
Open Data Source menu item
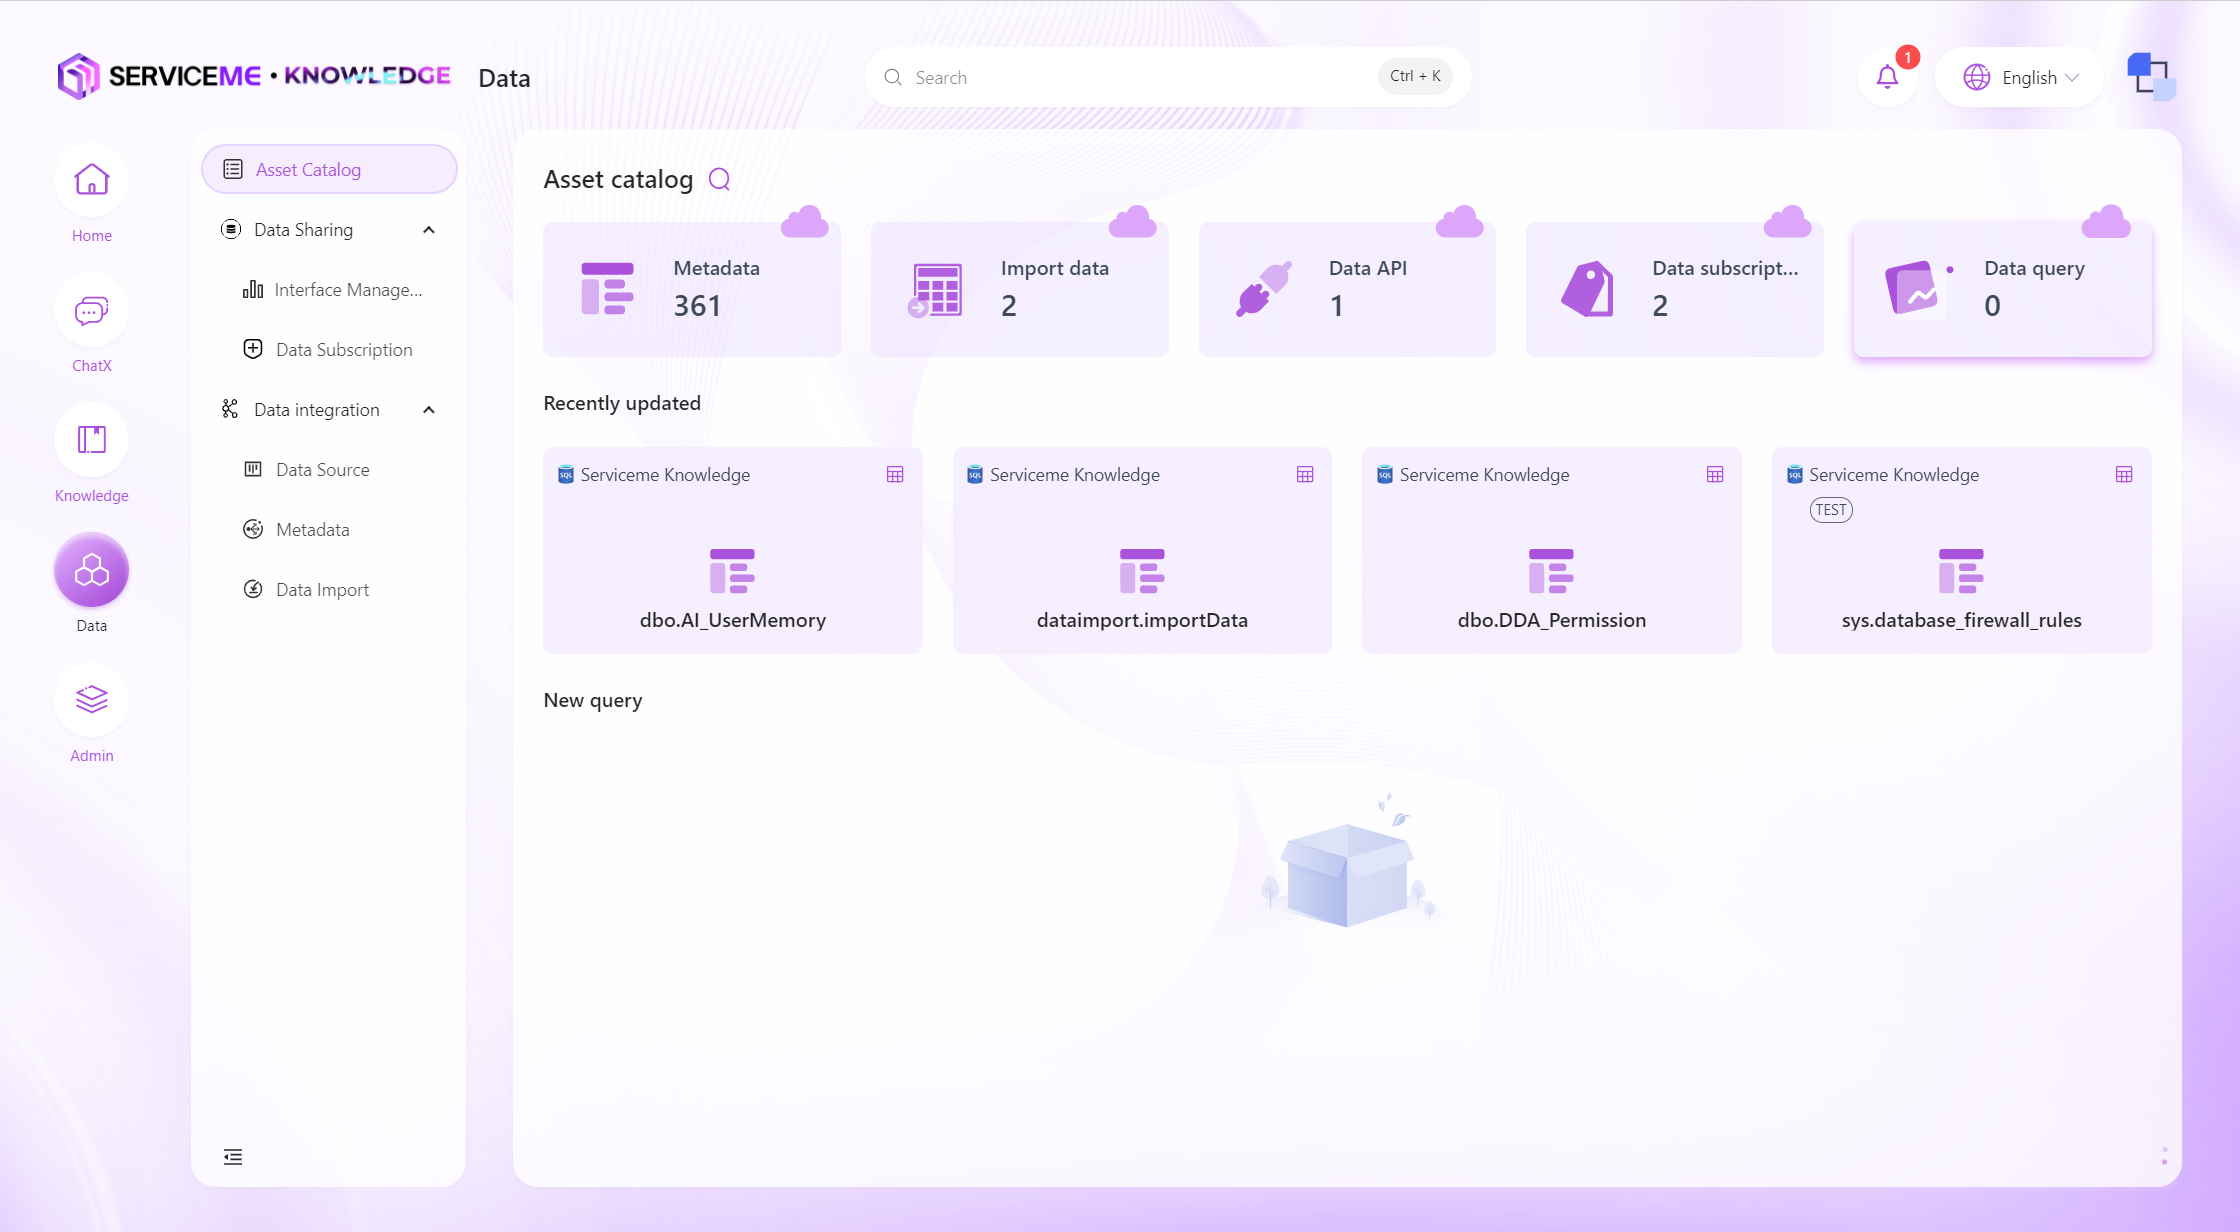(329, 470)
